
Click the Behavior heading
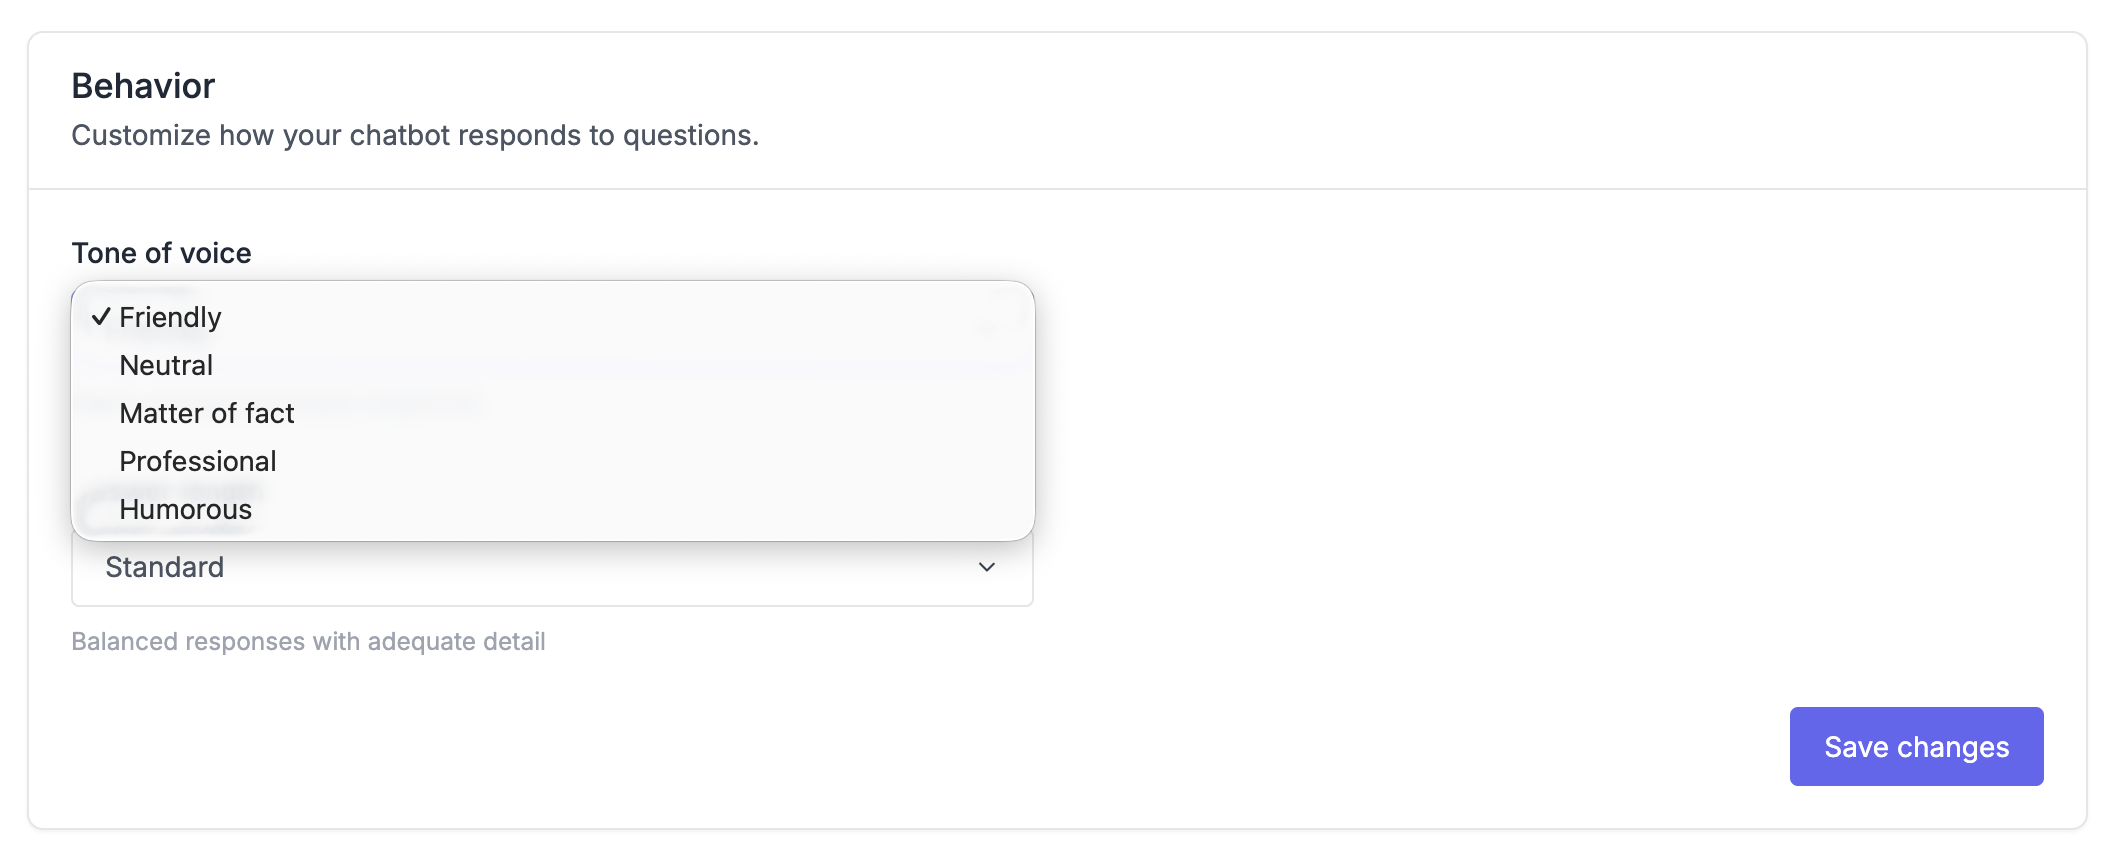click(x=143, y=86)
